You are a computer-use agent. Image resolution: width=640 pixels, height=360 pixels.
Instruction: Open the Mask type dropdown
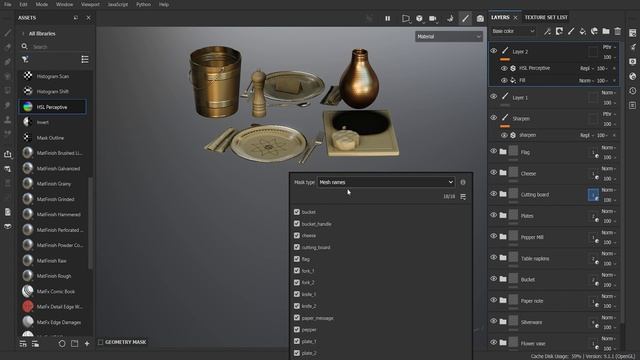pos(386,182)
